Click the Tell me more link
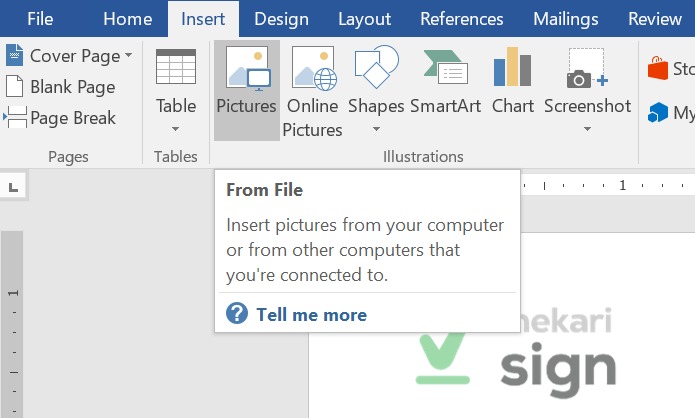This screenshot has width=695, height=418. click(312, 315)
